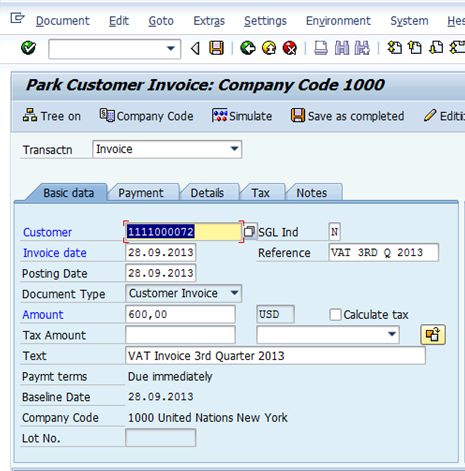This screenshot has width=465, height=471.
Task: Click the Find Next binoculars icon
Action: coord(362,48)
